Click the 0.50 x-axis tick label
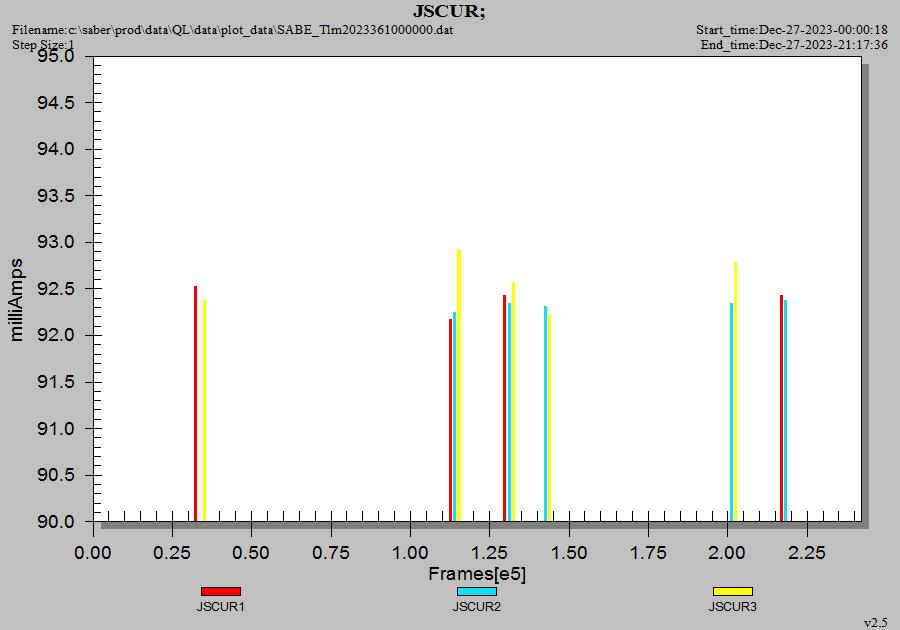Image resolution: width=900 pixels, height=630 pixels. 251,553
